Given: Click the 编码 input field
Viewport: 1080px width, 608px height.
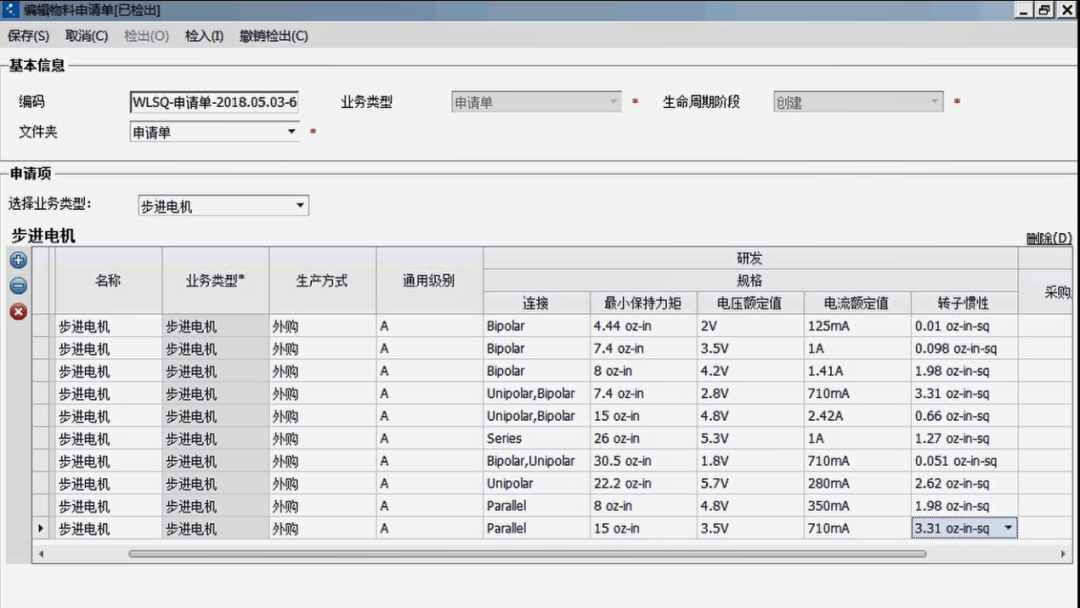Looking at the screenshot, I should click(215, 102).
